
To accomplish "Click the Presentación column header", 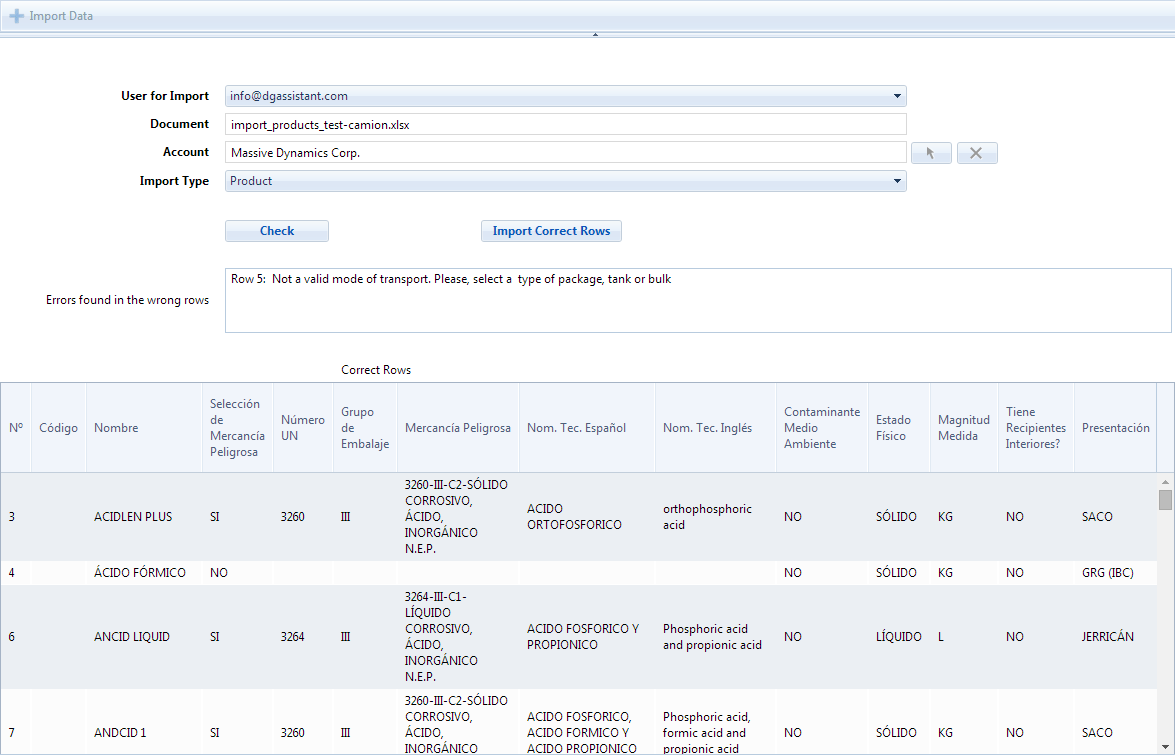I will 1115,428.
